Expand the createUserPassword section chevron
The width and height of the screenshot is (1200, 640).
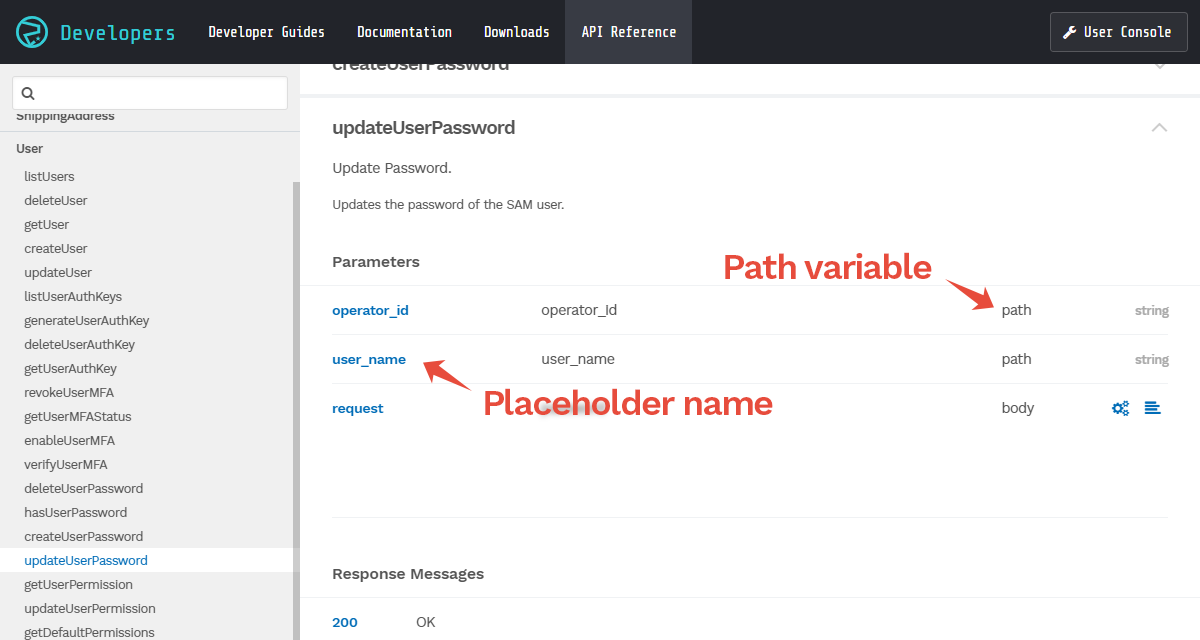[x=1159, y=63]
